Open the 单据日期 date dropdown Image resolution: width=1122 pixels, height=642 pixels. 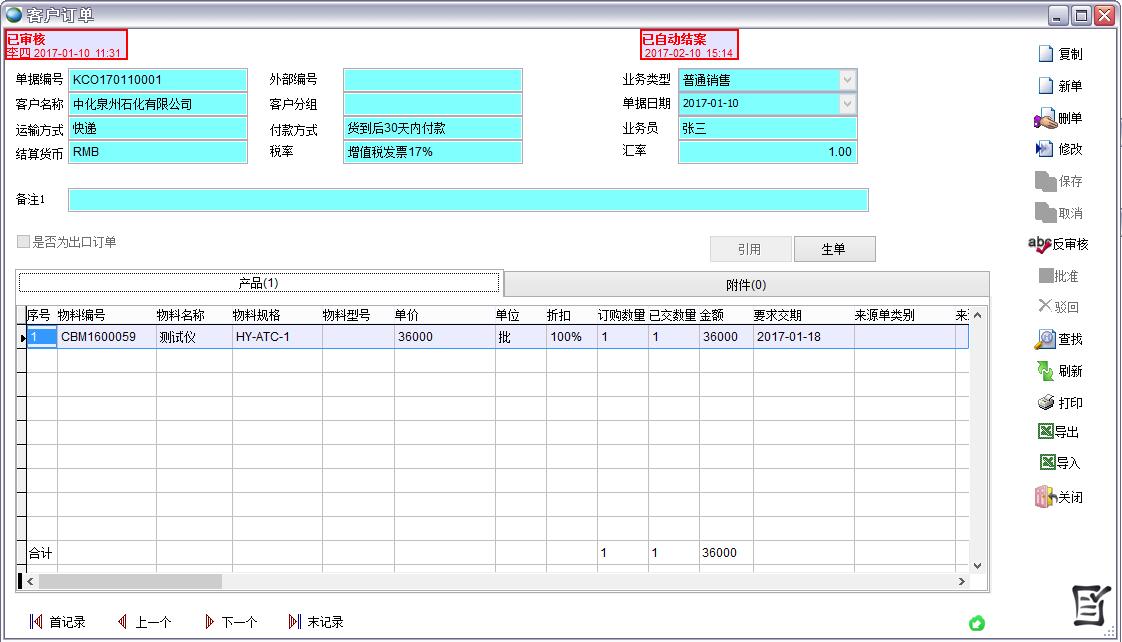pos(847,104)
